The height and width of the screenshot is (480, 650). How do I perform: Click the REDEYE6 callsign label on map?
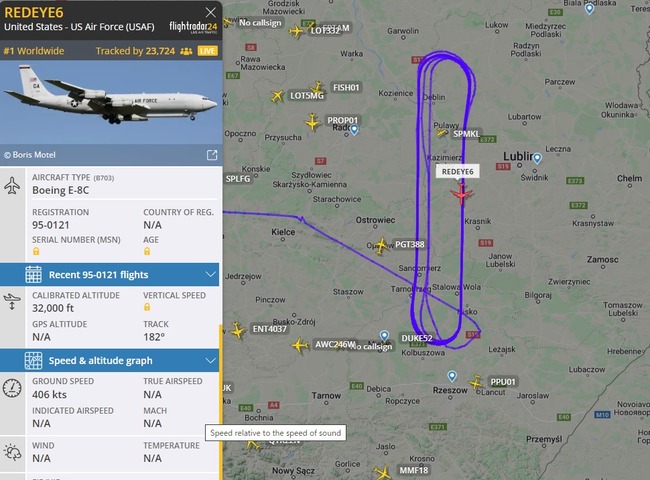[458, 172]
